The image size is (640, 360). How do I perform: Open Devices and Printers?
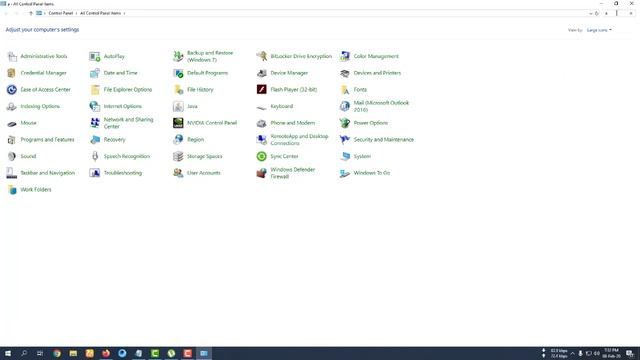click(370, 73)
